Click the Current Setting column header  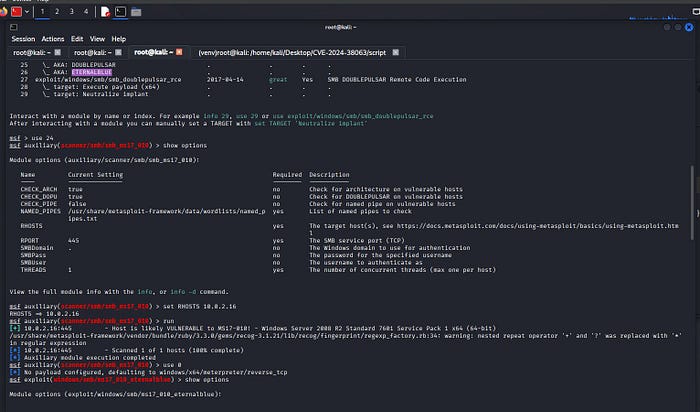(x=96, y=175)
